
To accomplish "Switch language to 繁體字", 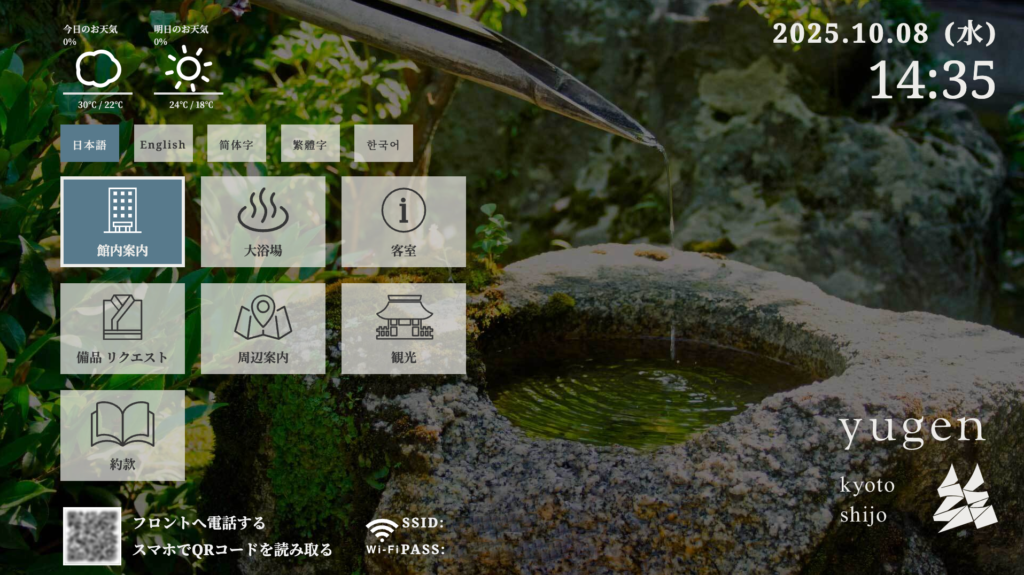I will coord(310,143).
